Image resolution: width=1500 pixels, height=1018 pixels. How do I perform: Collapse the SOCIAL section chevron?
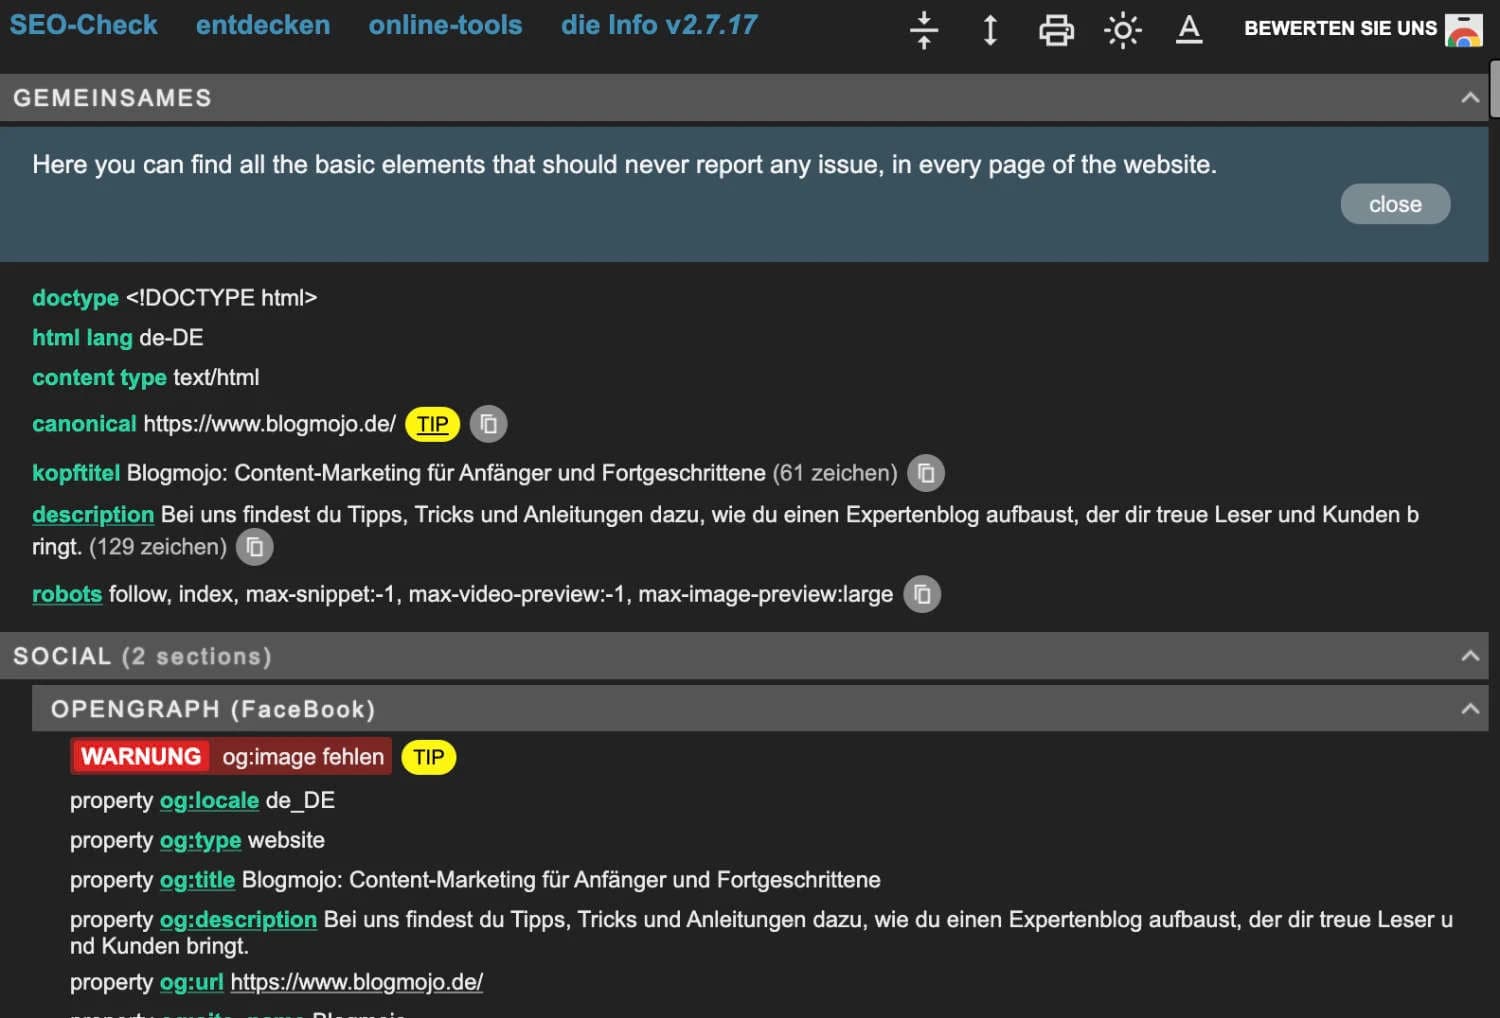(x=1470, y=655)
